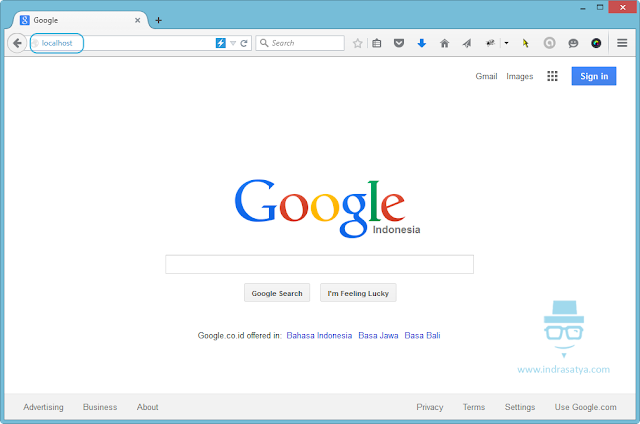The width and height of the screenshot is (640, 424).
Task: Close the Google tab
Action: (138, 20)
